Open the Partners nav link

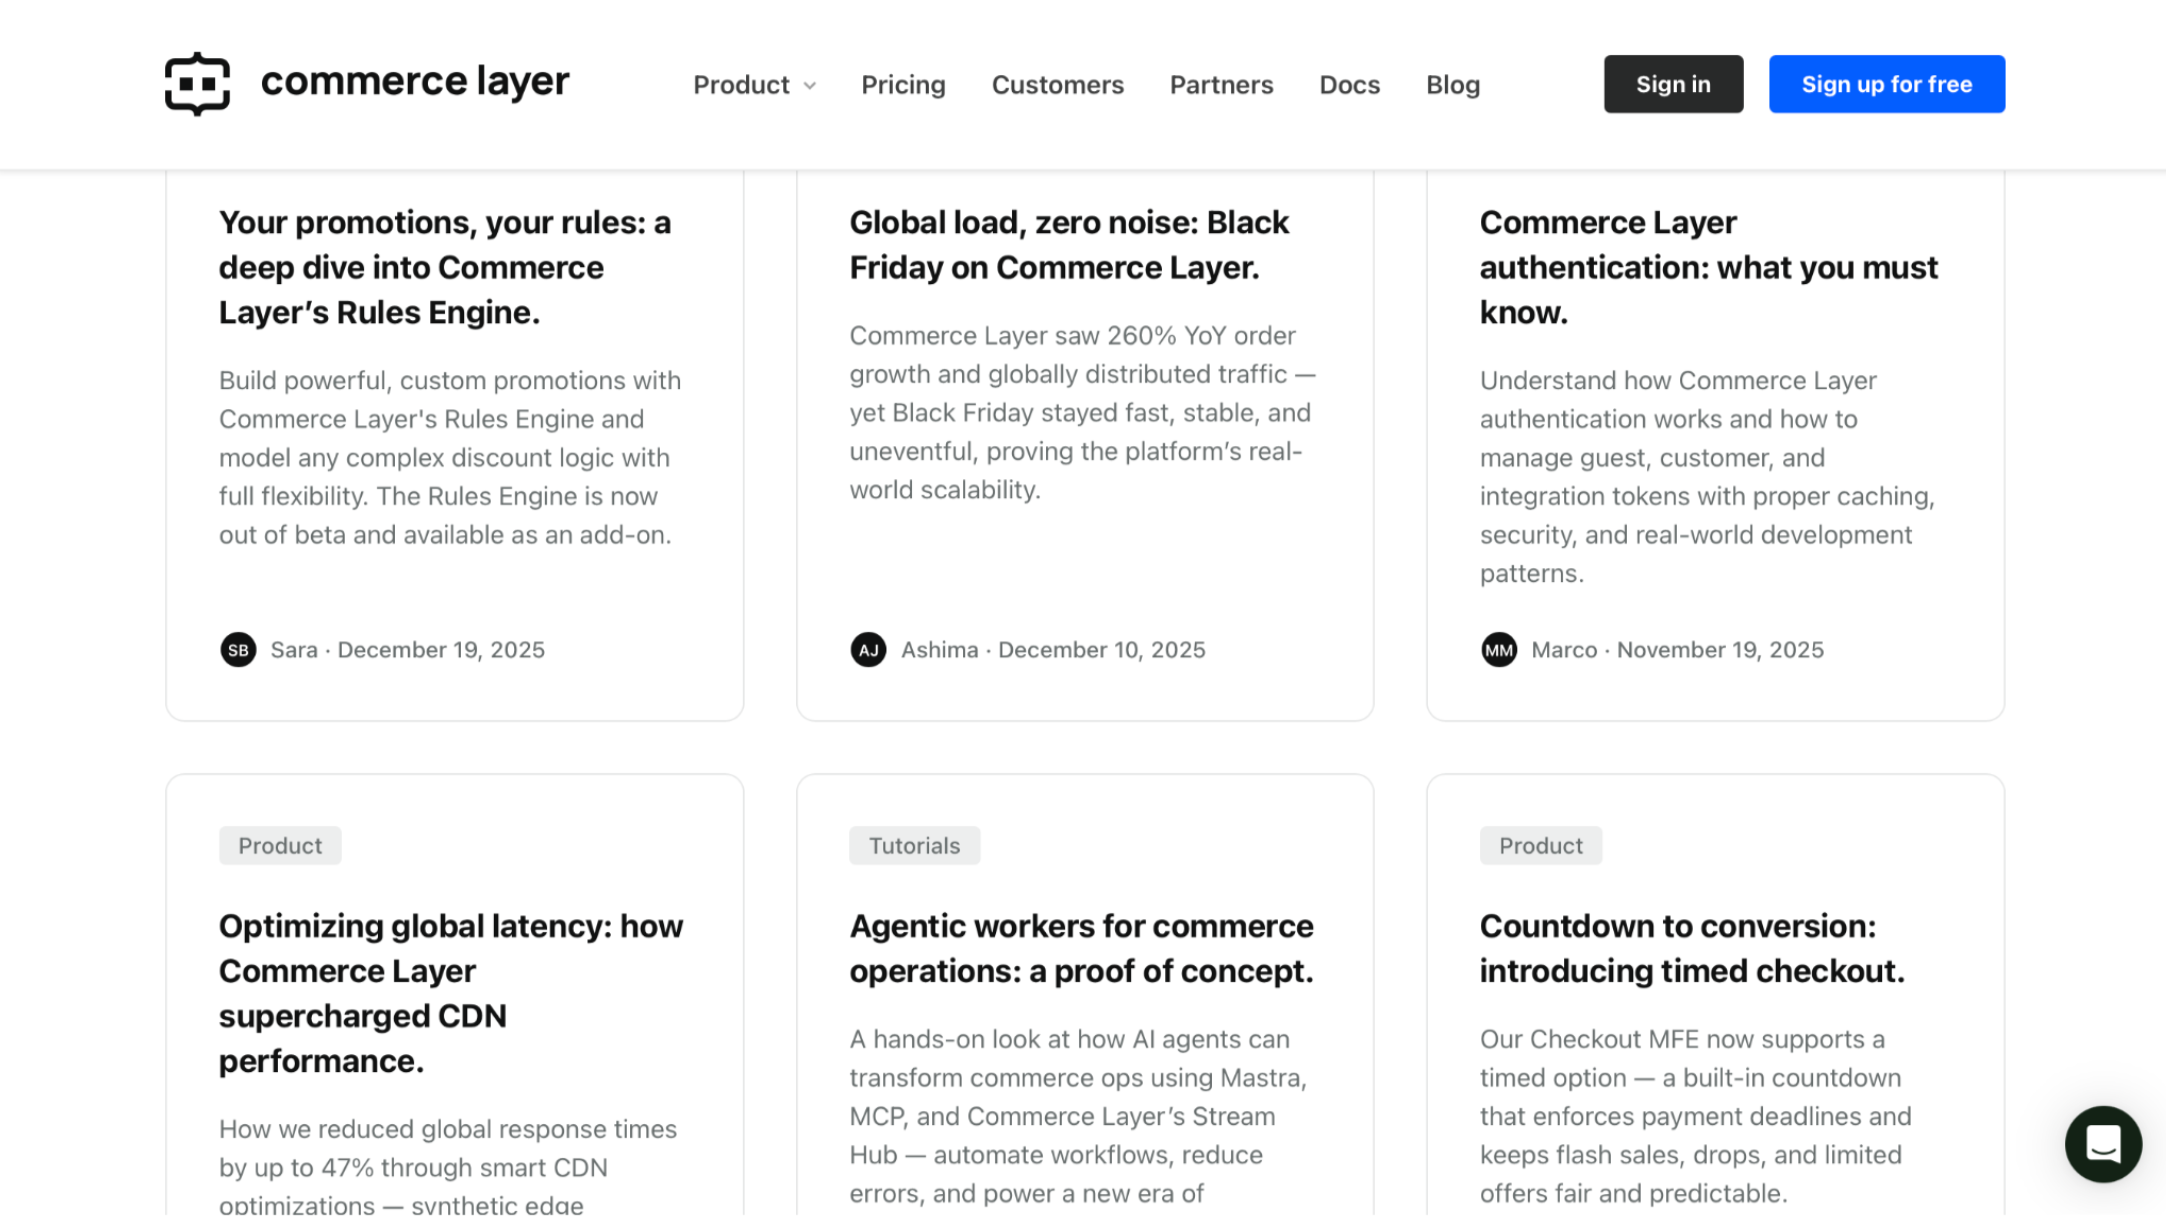[1221, 85]
